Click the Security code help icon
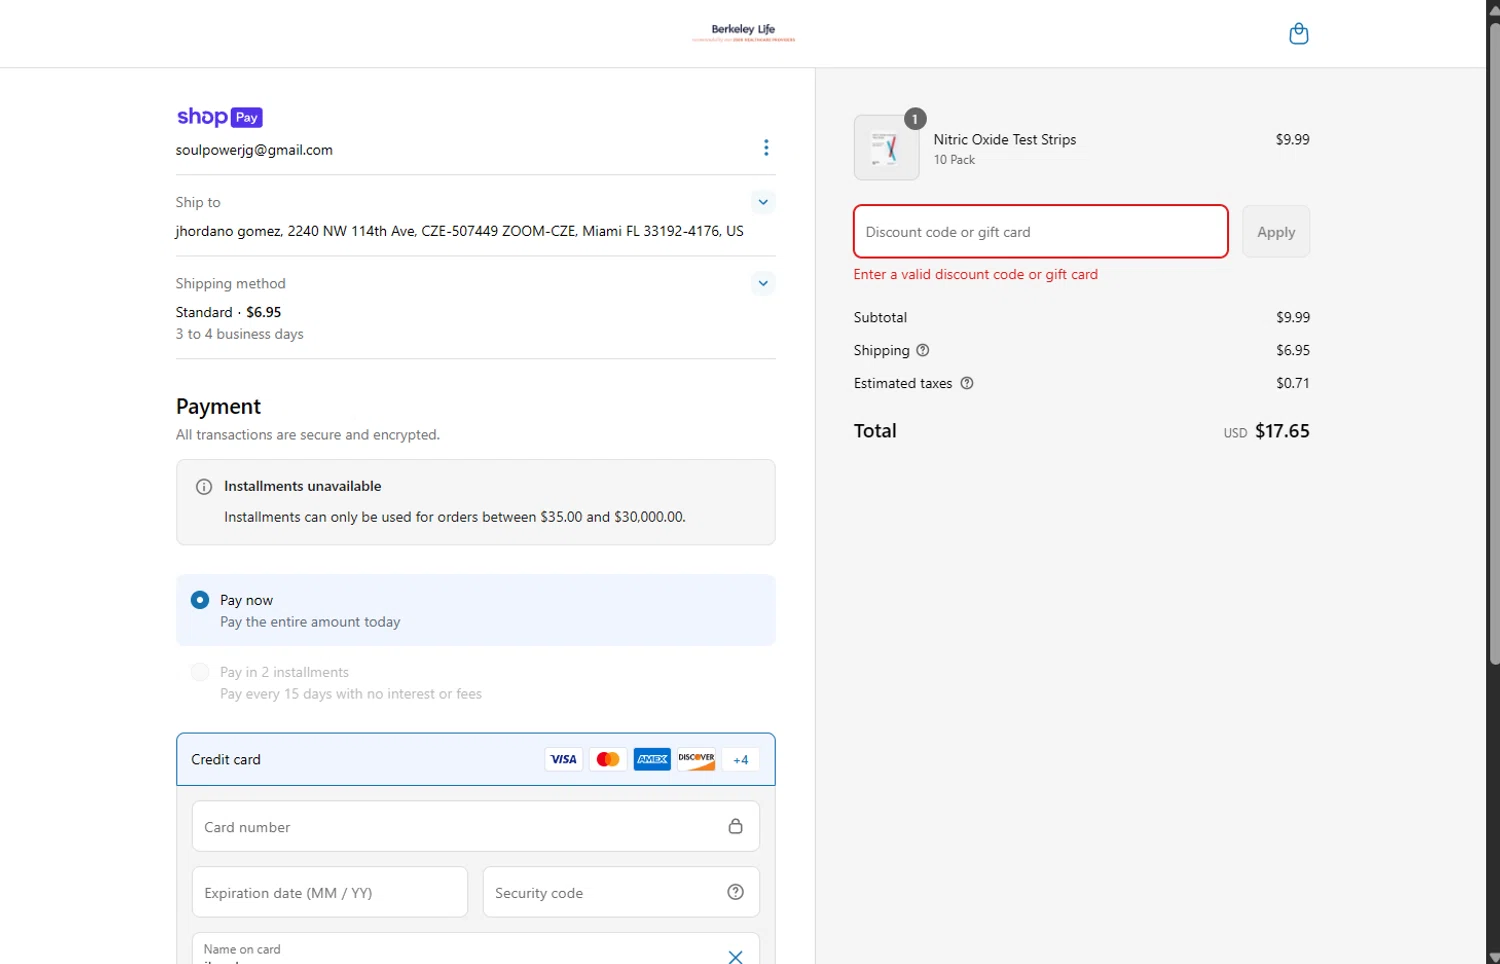This screenshot has width=1500, height=964. pyautogui.click(x=735, y=892)
